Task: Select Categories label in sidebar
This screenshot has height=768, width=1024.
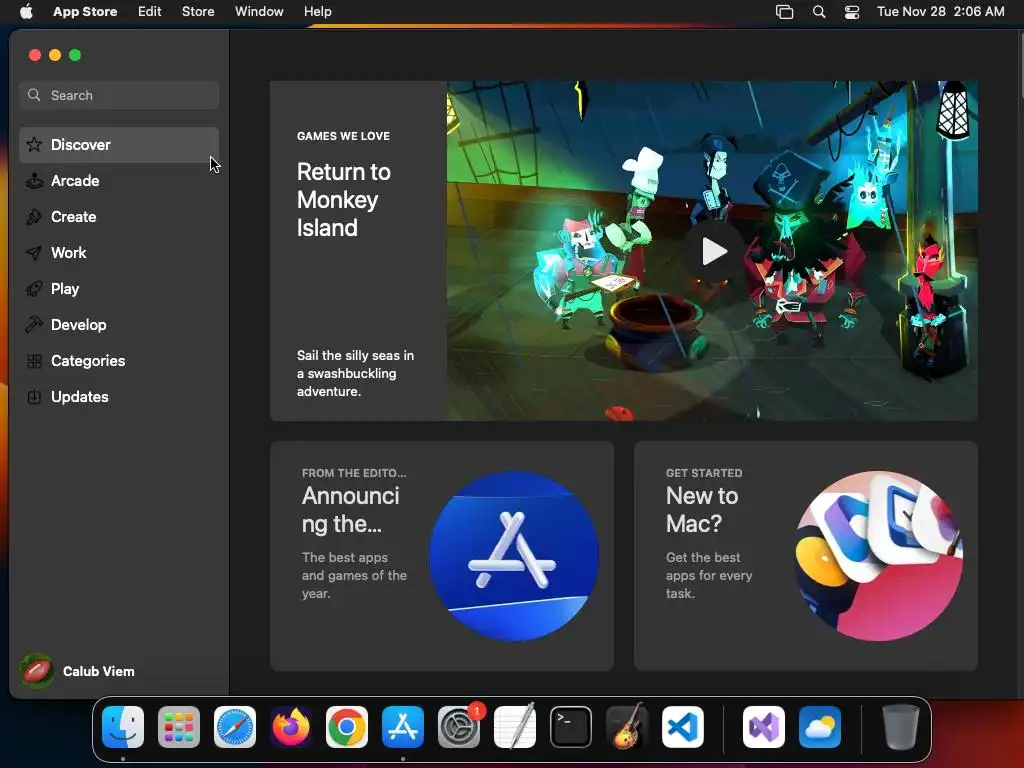Action: click(88, 360)
